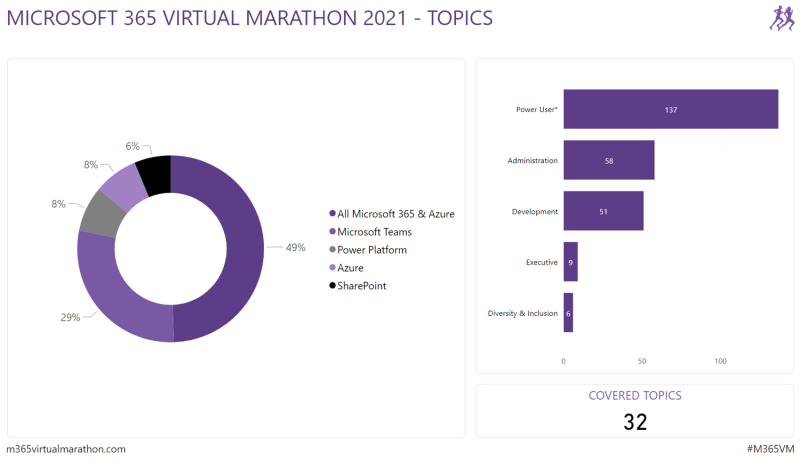The height and width of the screenshot is (462, 800).
Task: Select the gray Power Platform donut segment
Action: [101, 215]
